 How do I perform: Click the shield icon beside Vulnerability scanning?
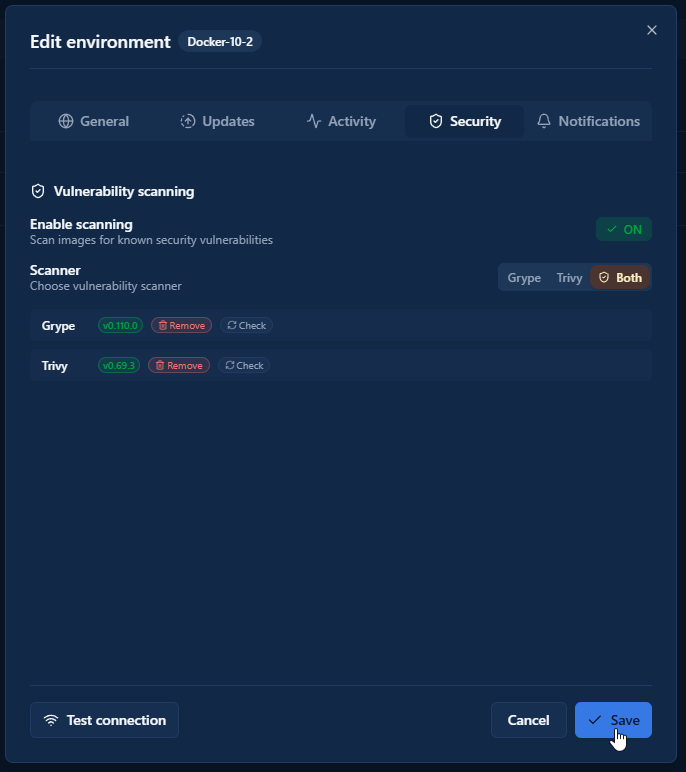pyautogui.click(x=38, y=191)
